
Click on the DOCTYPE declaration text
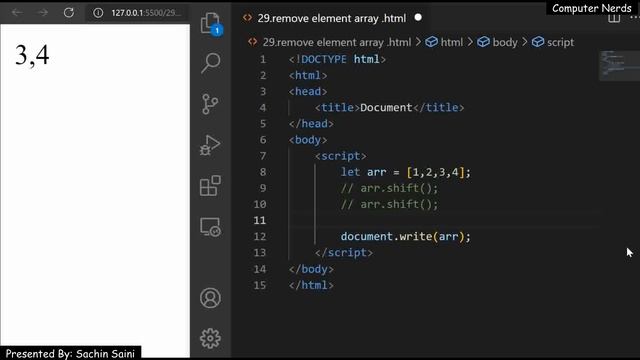[337, 59]
